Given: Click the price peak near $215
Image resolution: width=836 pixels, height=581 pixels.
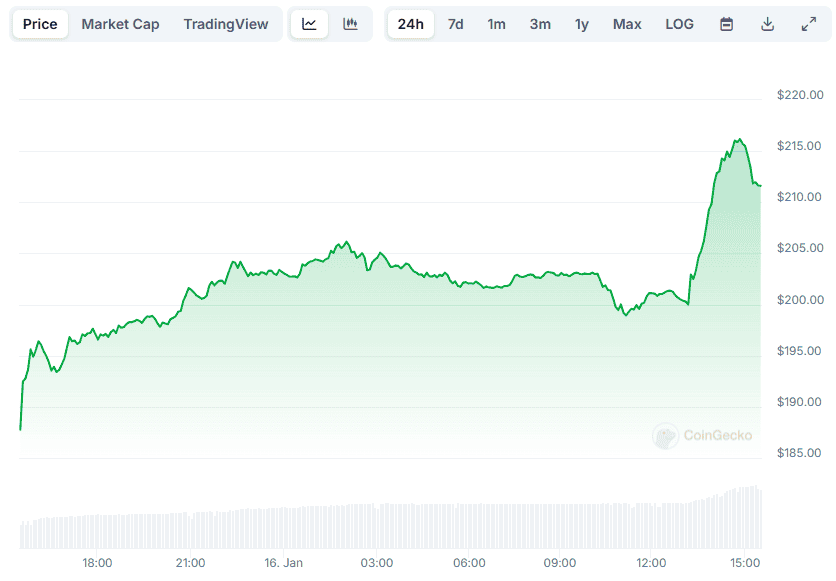Looking at the screenshot, I should coord(738,141).
